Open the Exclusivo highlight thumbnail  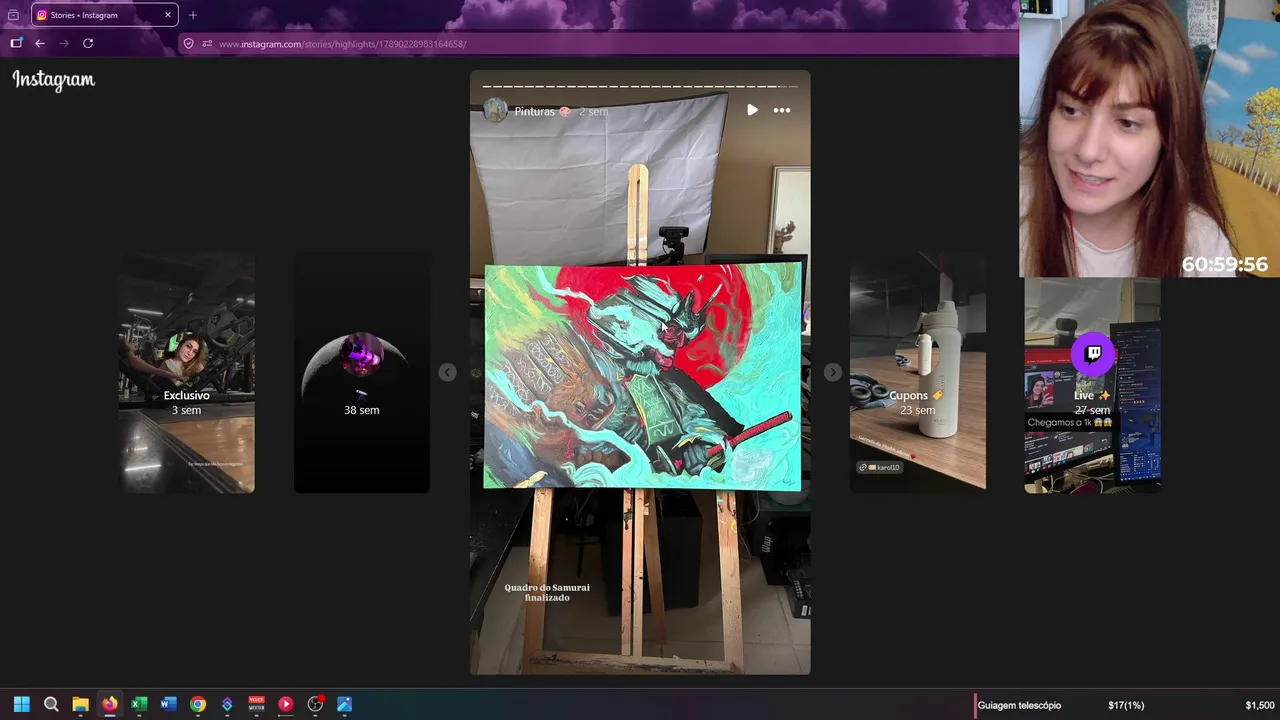point(187,372)
